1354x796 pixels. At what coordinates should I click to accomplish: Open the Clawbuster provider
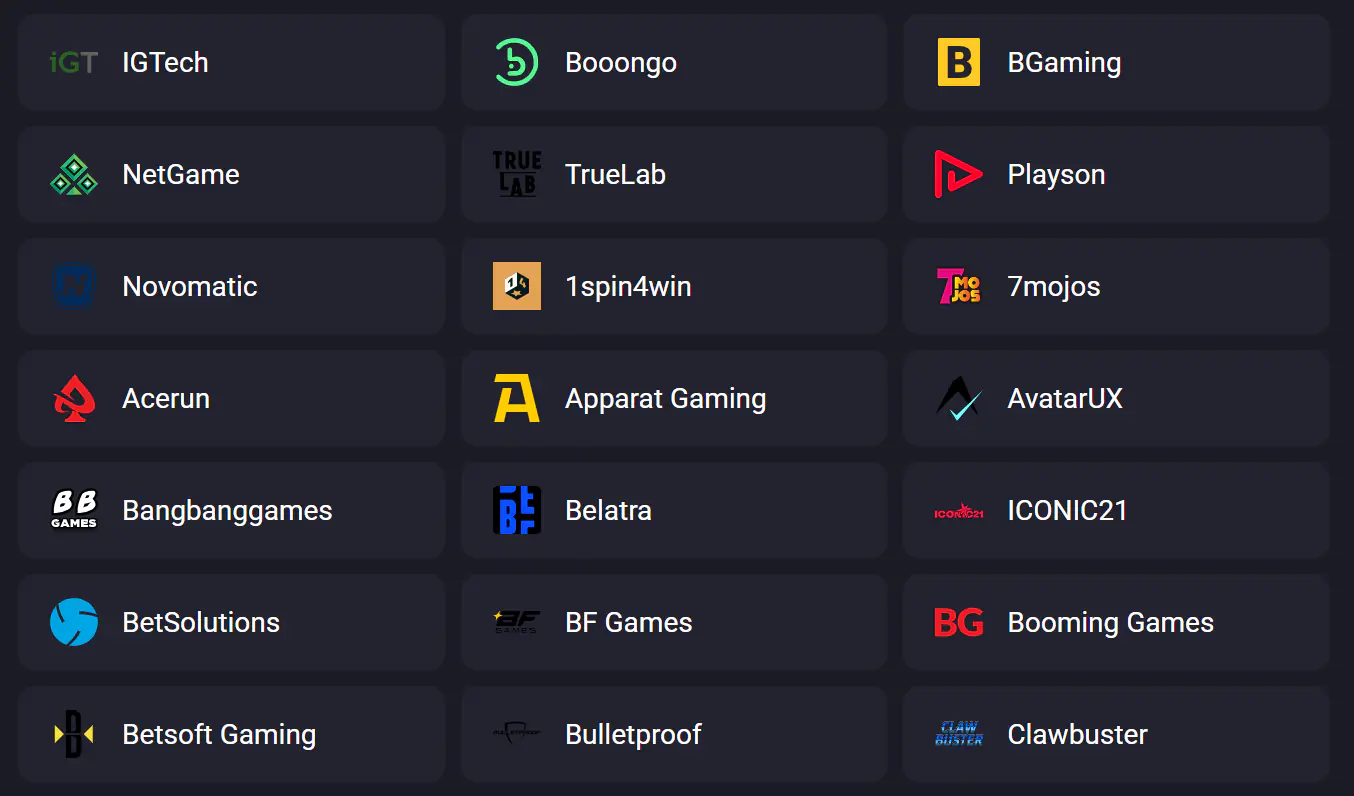(1116, 734)
